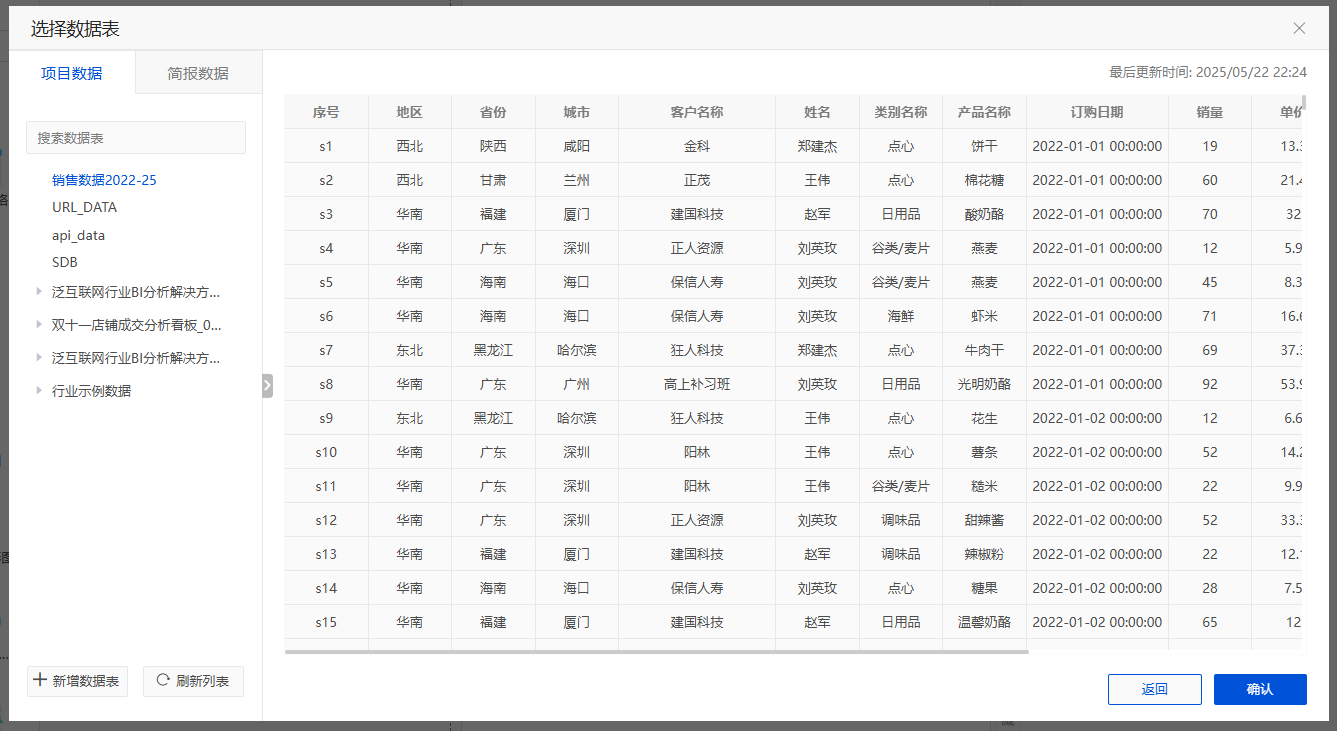Close the 选择数据表 dialog
The height and width of the screenshot is (731, 1337).
pos(1299,28)
